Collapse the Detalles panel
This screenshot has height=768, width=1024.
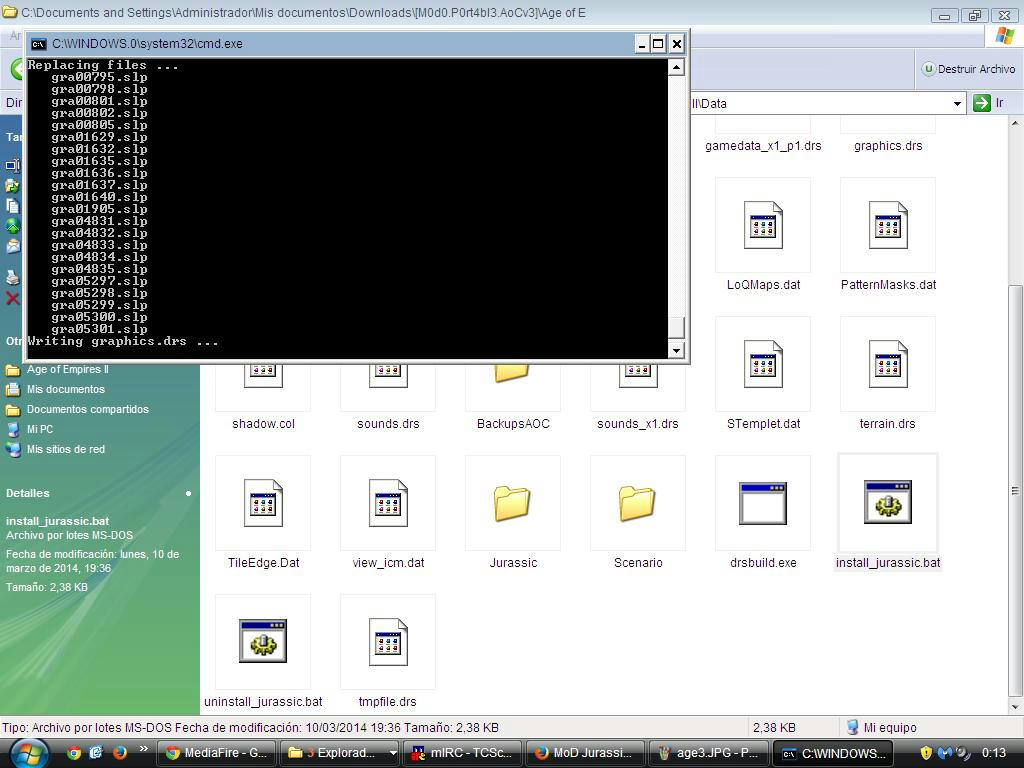188,493
